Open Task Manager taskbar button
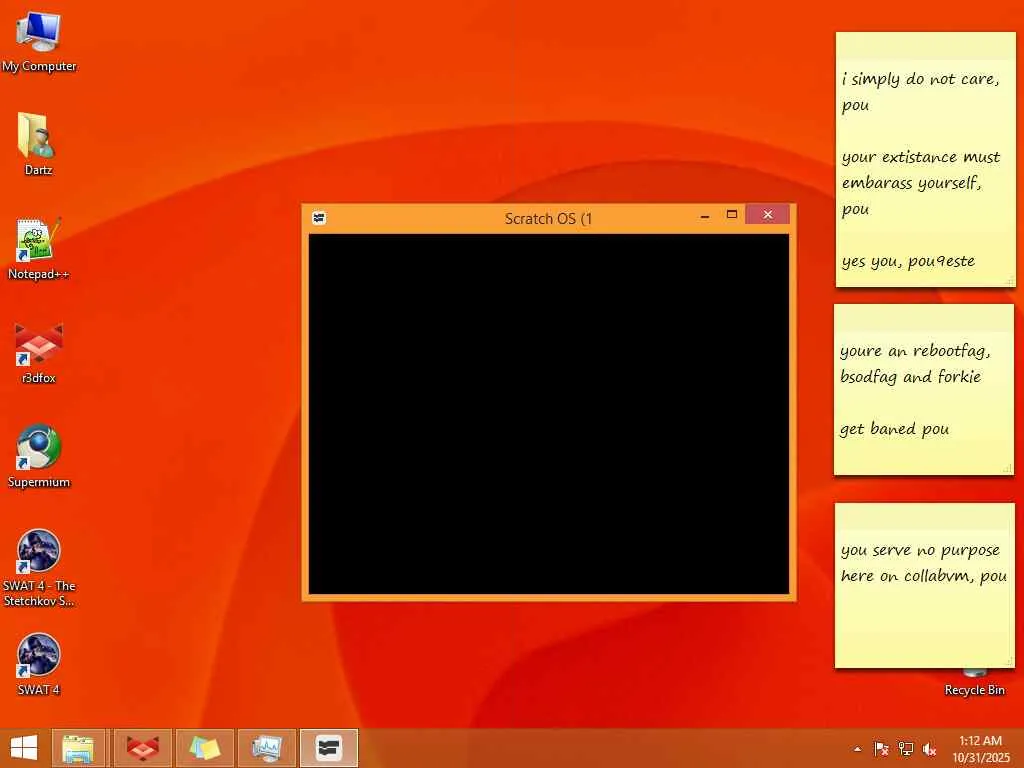The image size is (1024, 768). (x=267, y=748)
